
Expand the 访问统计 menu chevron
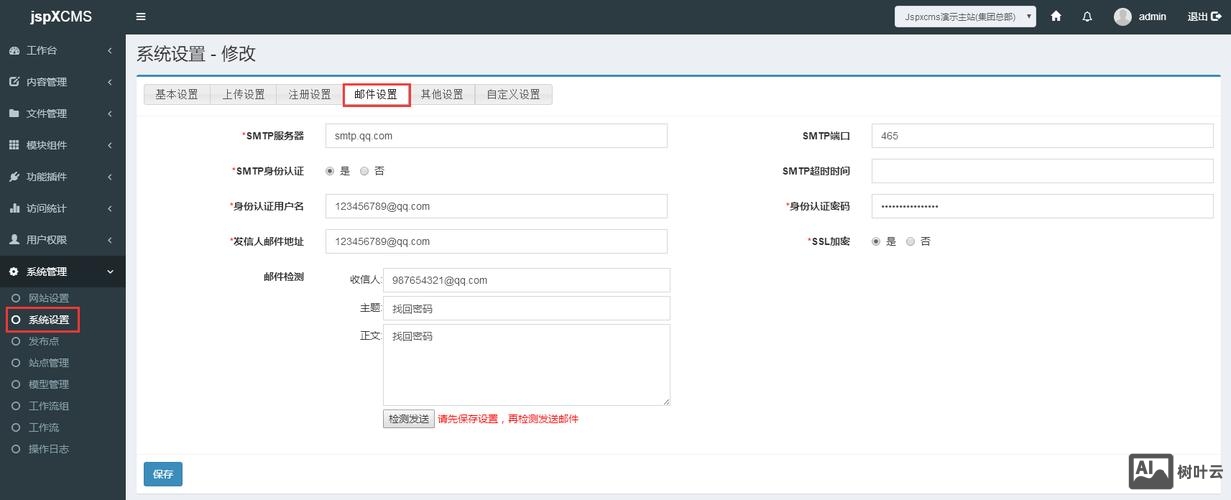pos(109,208)
